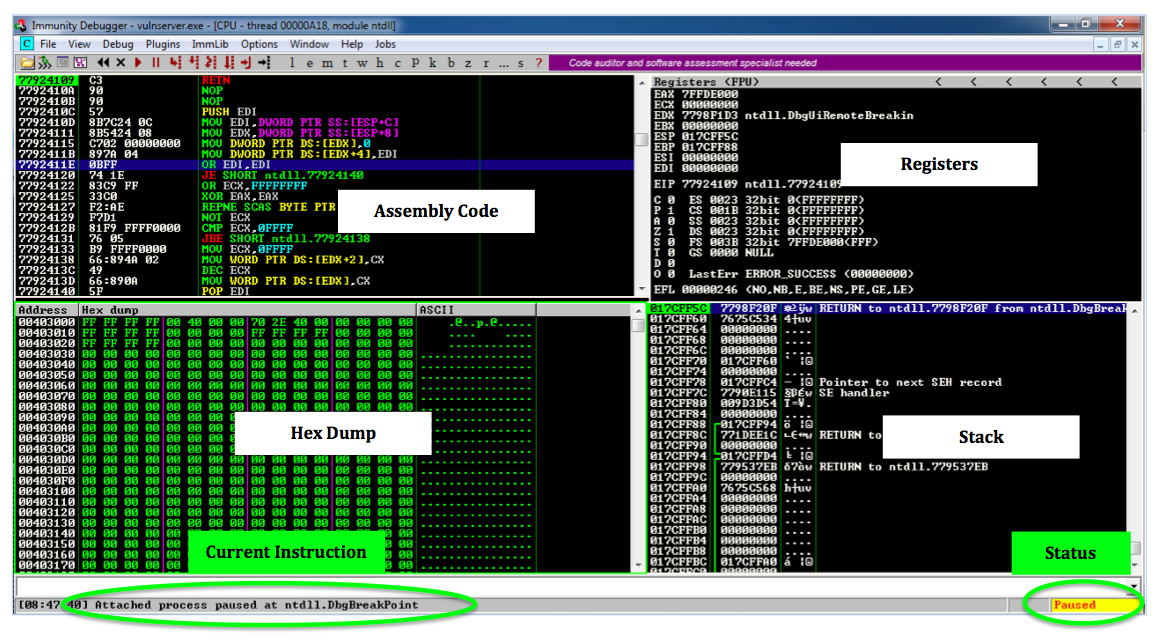1155x641 pixels.
Task: Open the View menu
Action: click(x=80, y=44)
